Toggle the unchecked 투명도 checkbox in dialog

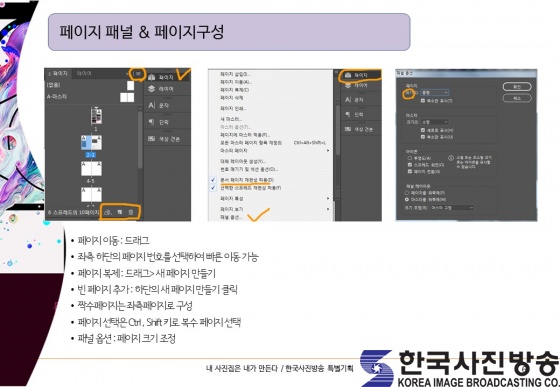coord(410,158)
